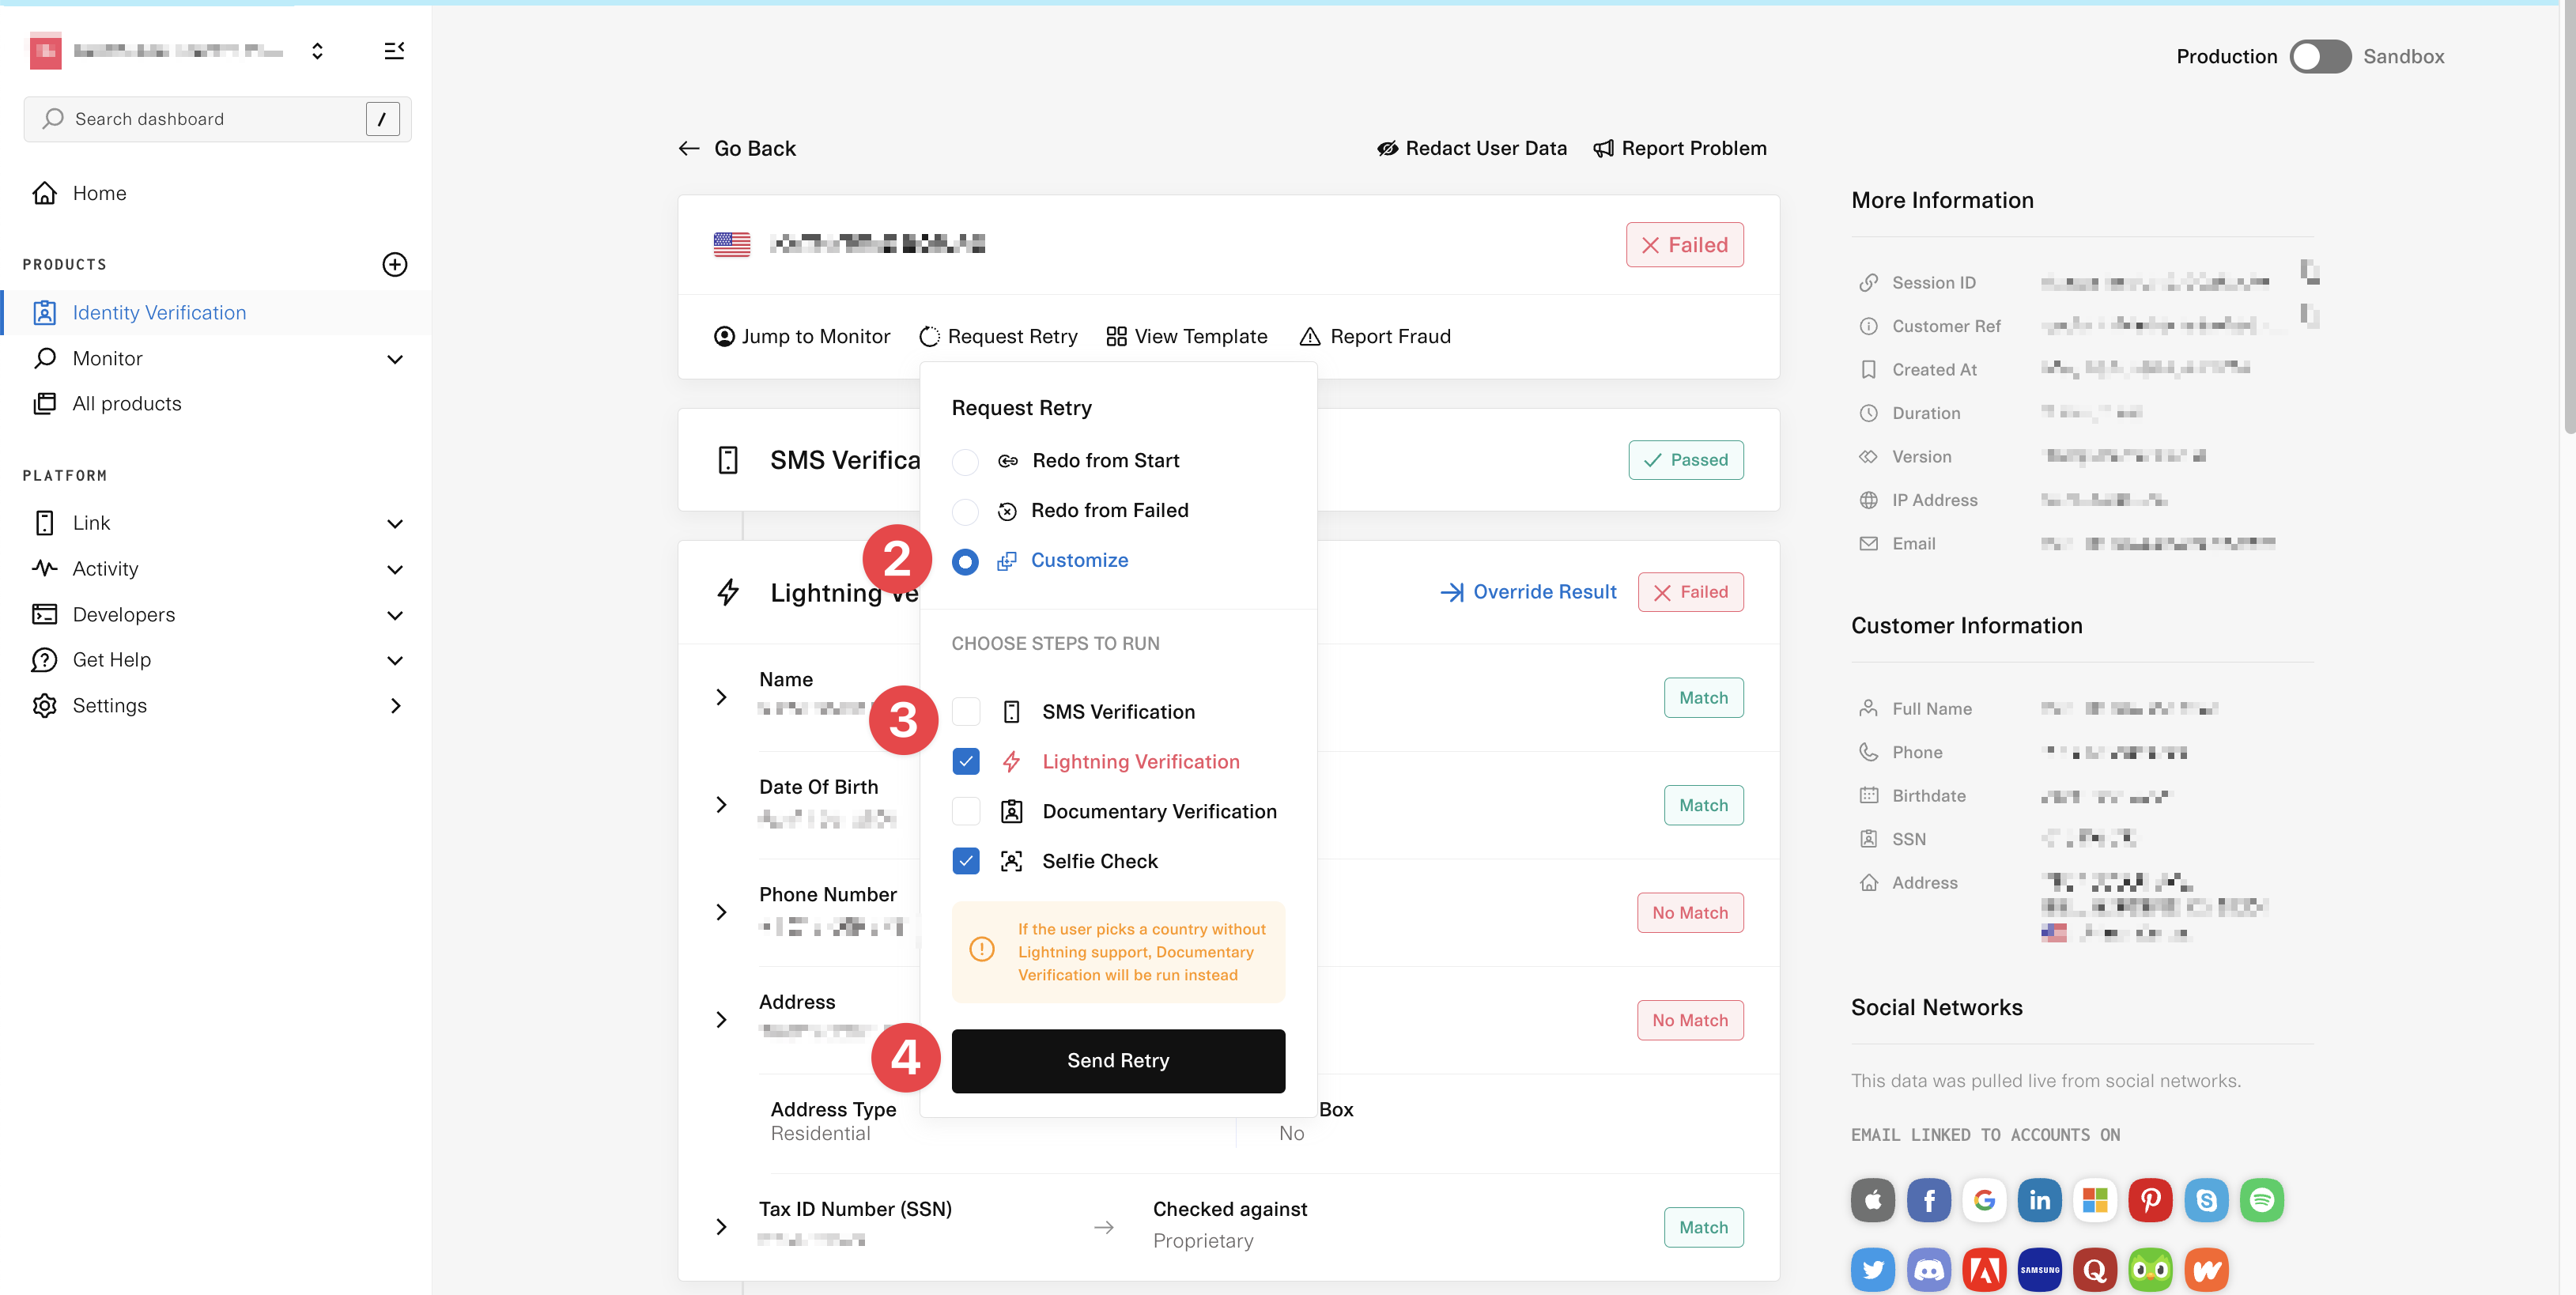Screen dimensions: 2576x1295
Task: Click the collapse sidebar icon
Action: pyautogui.click(x=394, y=51)
